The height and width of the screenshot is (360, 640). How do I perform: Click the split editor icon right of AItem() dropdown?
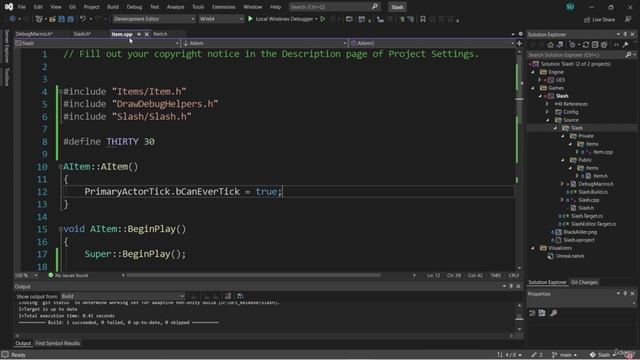(519, 43)
